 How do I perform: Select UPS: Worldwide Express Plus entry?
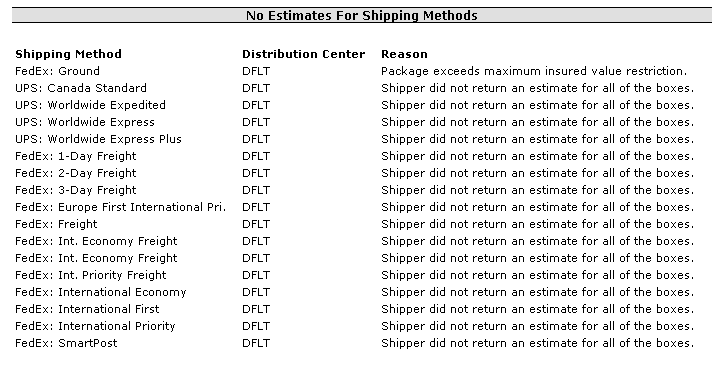[98, 139]
